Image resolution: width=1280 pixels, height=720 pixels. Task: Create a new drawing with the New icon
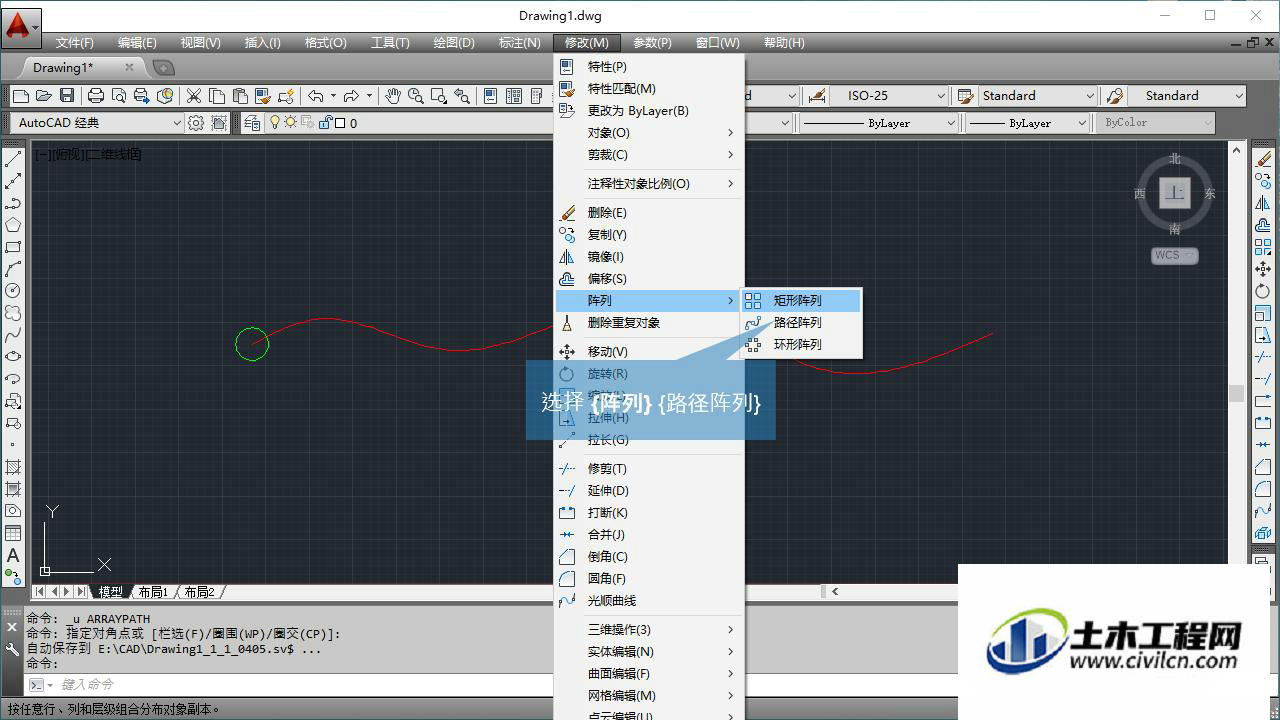21,96
